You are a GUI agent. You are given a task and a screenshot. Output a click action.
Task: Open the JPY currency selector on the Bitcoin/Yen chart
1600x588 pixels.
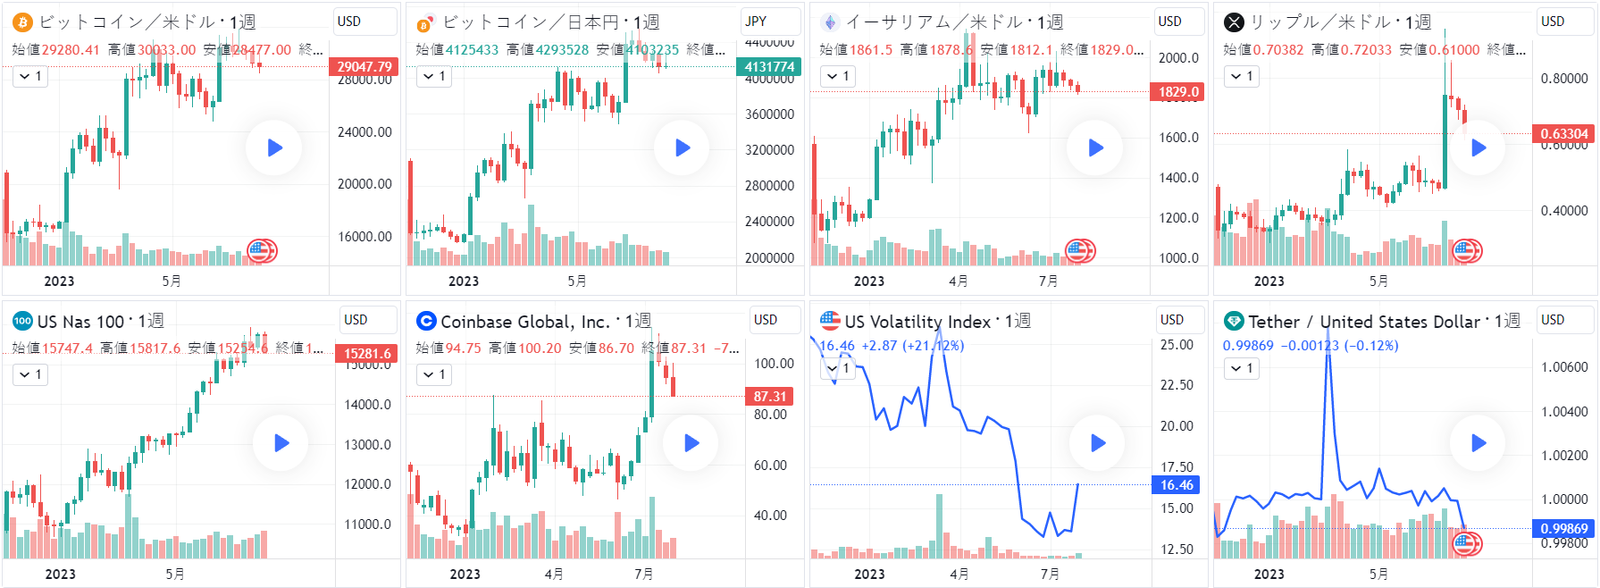coord(770,21)
